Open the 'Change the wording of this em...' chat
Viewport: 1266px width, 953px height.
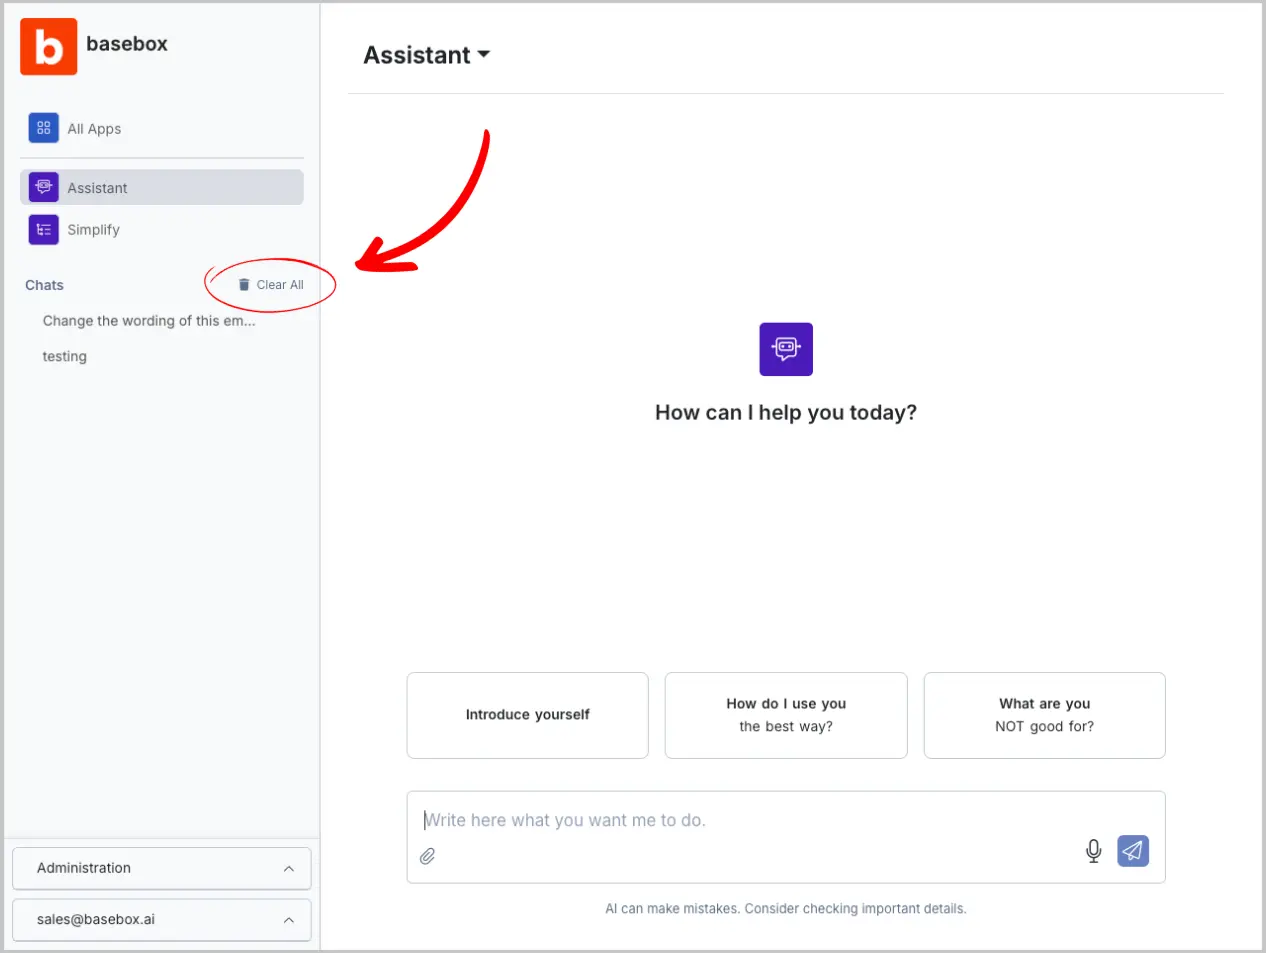point(149,321)
